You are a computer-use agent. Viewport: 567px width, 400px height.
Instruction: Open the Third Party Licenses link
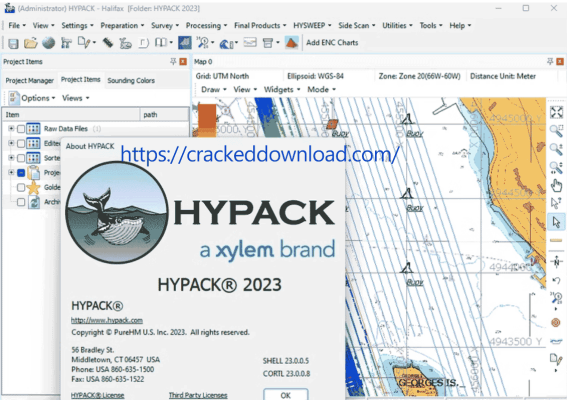(198, 395)
